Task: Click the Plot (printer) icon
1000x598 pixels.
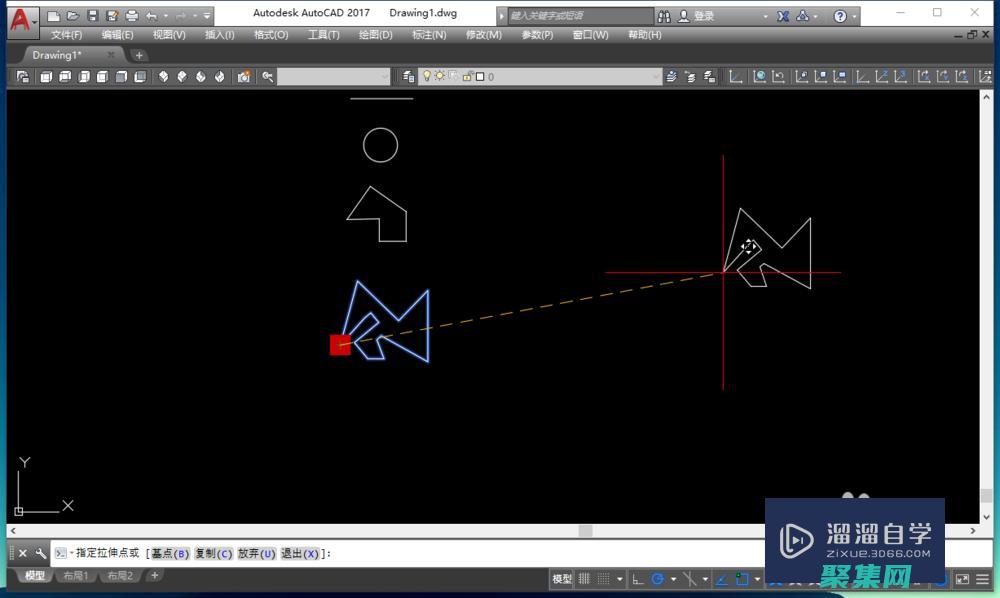Action: [131, 16]
